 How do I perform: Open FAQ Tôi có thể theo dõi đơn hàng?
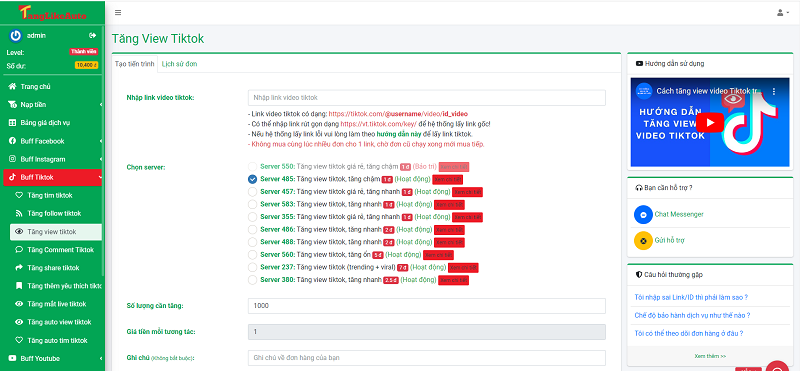pos(689,333)
